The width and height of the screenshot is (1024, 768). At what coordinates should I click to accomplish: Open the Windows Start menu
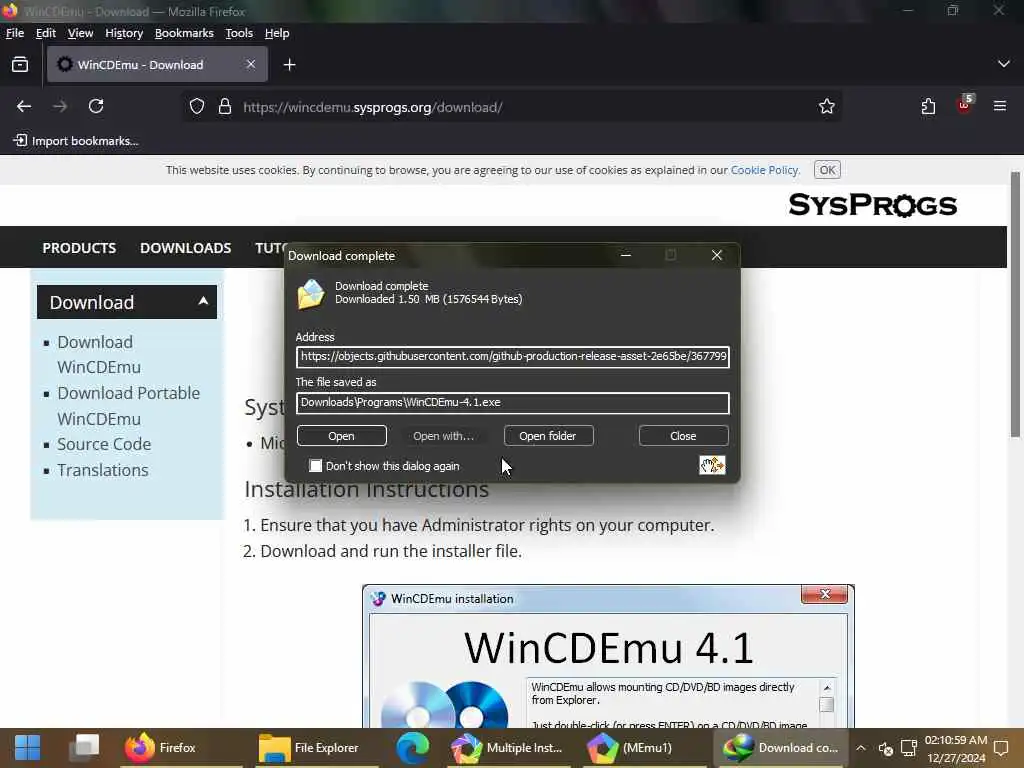[27, 748]
